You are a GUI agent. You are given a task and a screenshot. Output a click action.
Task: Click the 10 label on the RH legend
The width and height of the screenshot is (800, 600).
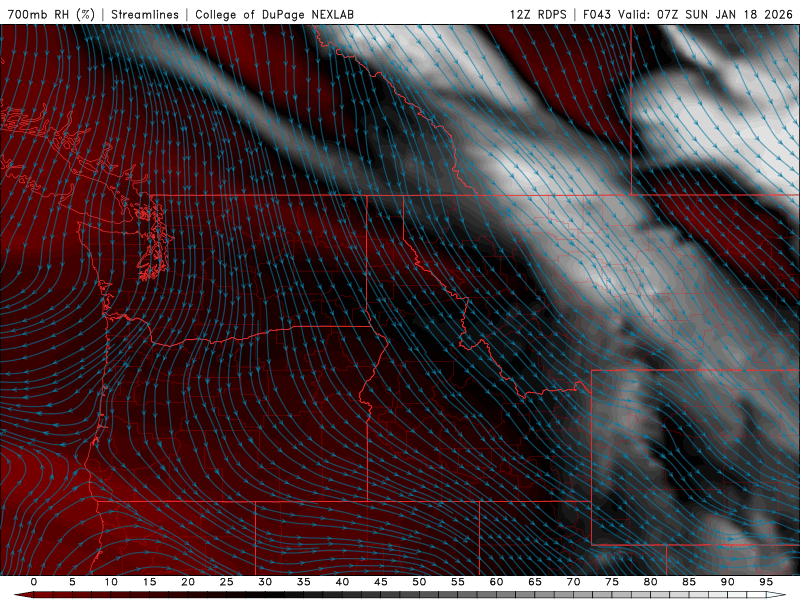pos(111,582)
